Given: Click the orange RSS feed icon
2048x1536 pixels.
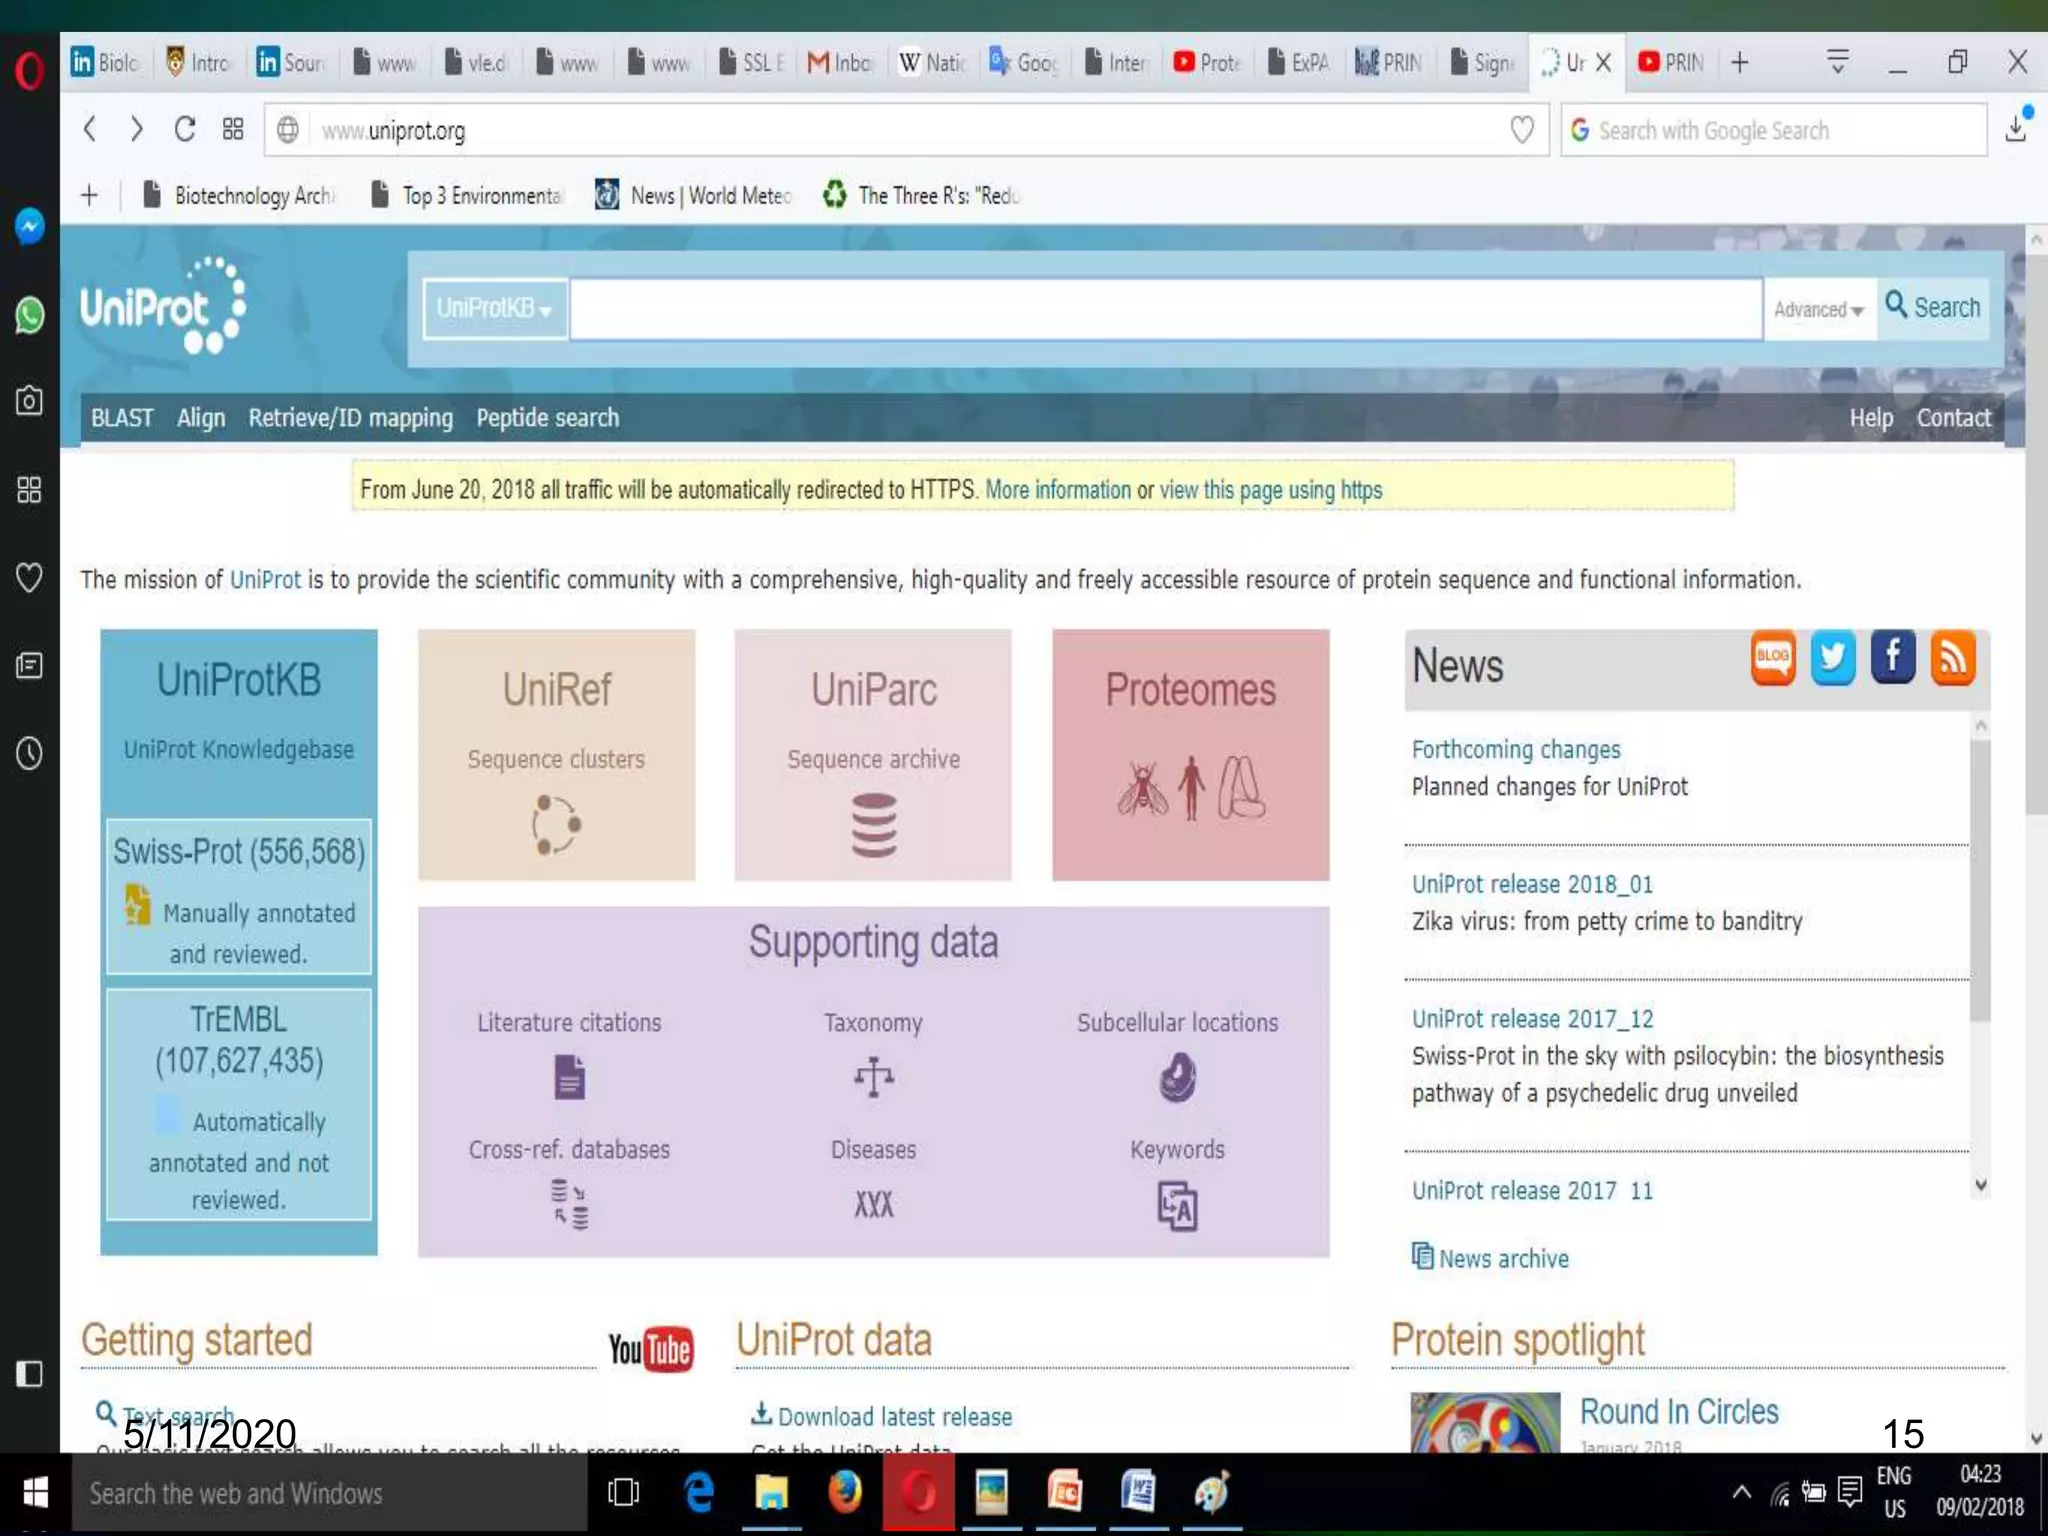Looking at the screenshot, I should [x=1952, y=658].
